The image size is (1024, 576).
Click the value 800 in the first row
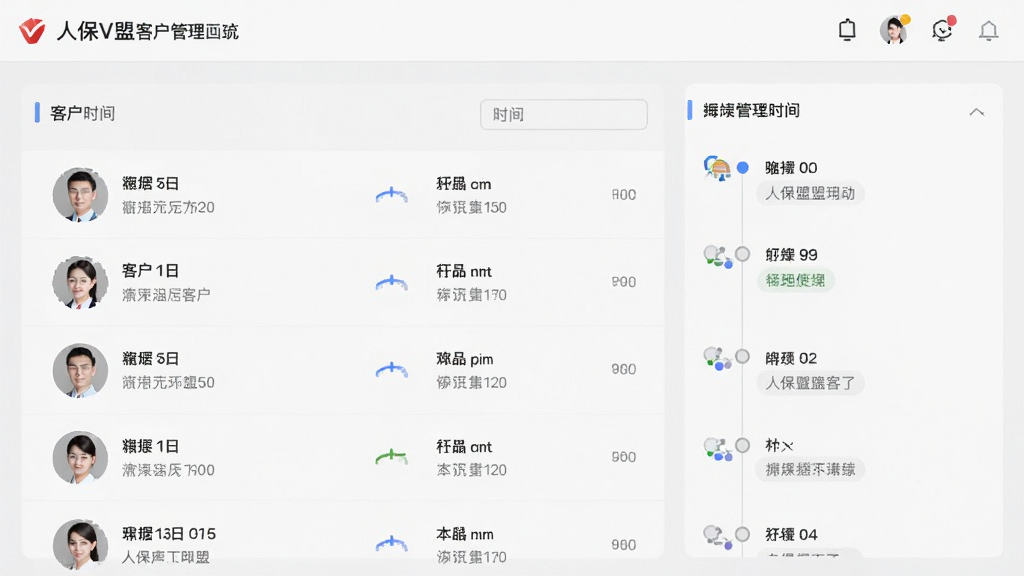click(624, 195)
